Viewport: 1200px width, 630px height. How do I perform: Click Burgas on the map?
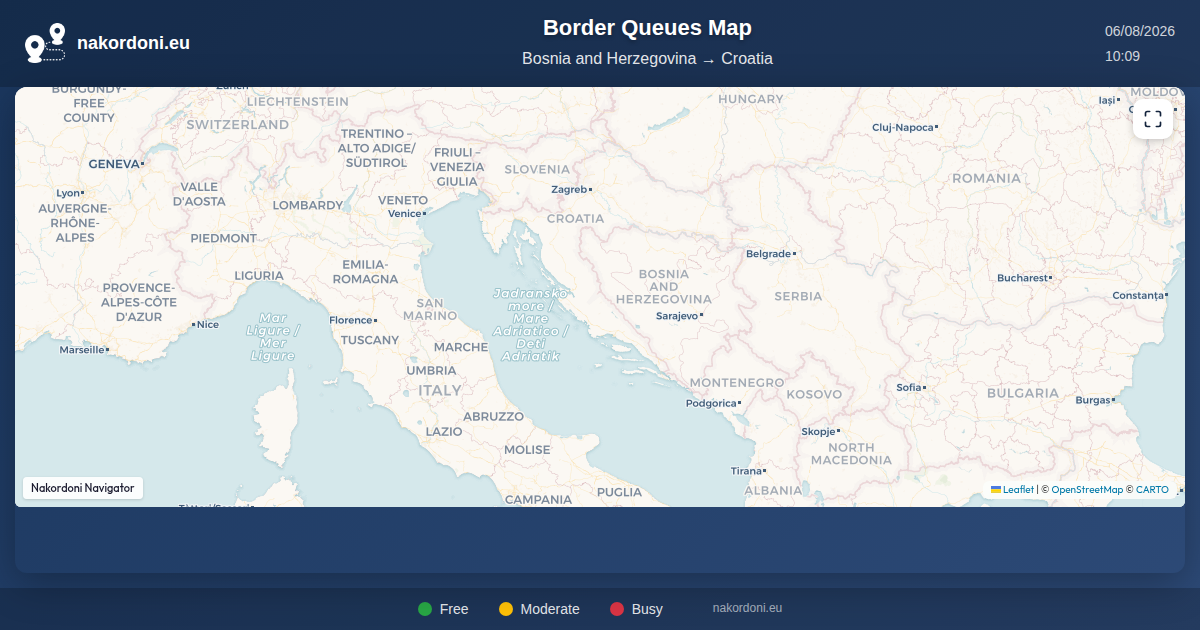[x=1094, y=400]
